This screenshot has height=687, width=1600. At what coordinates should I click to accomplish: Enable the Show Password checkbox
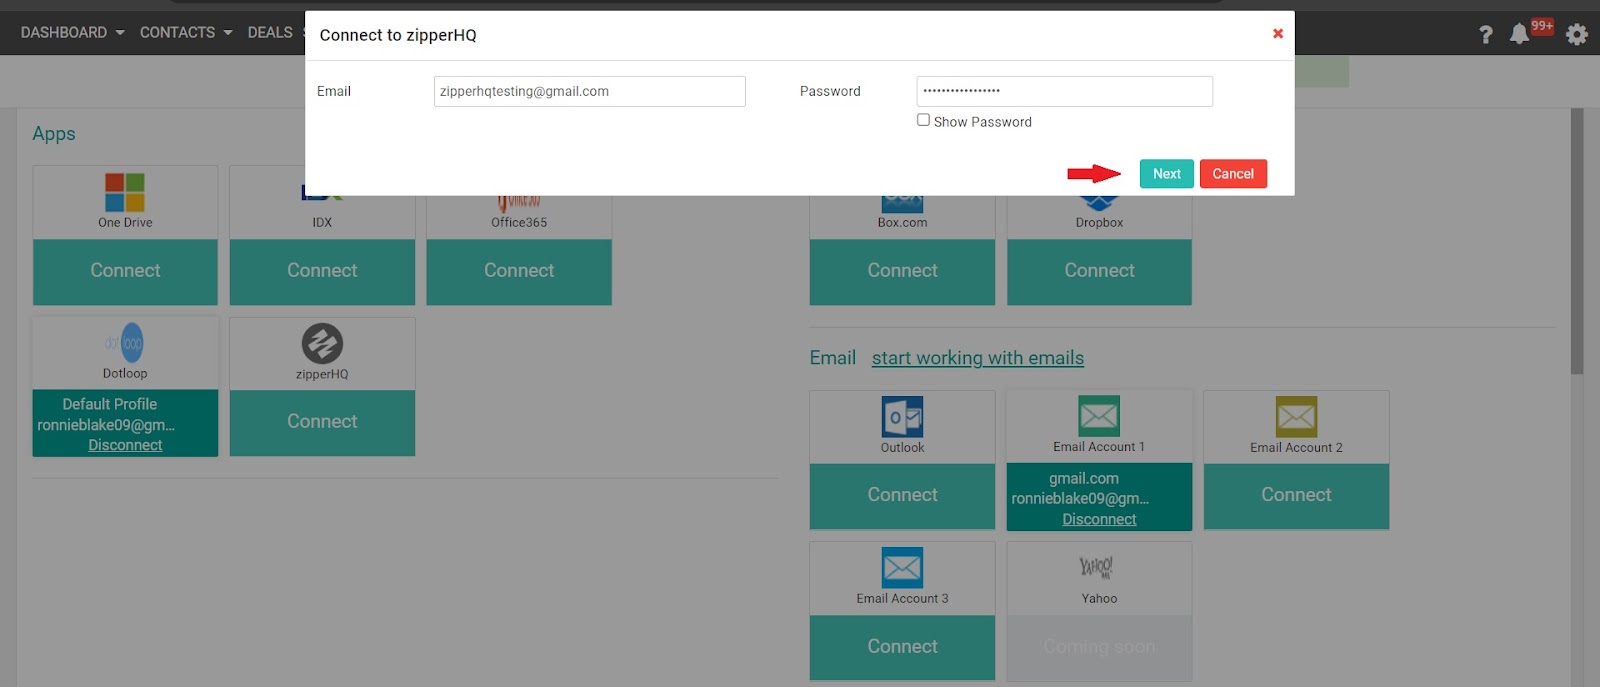point(923,120)
